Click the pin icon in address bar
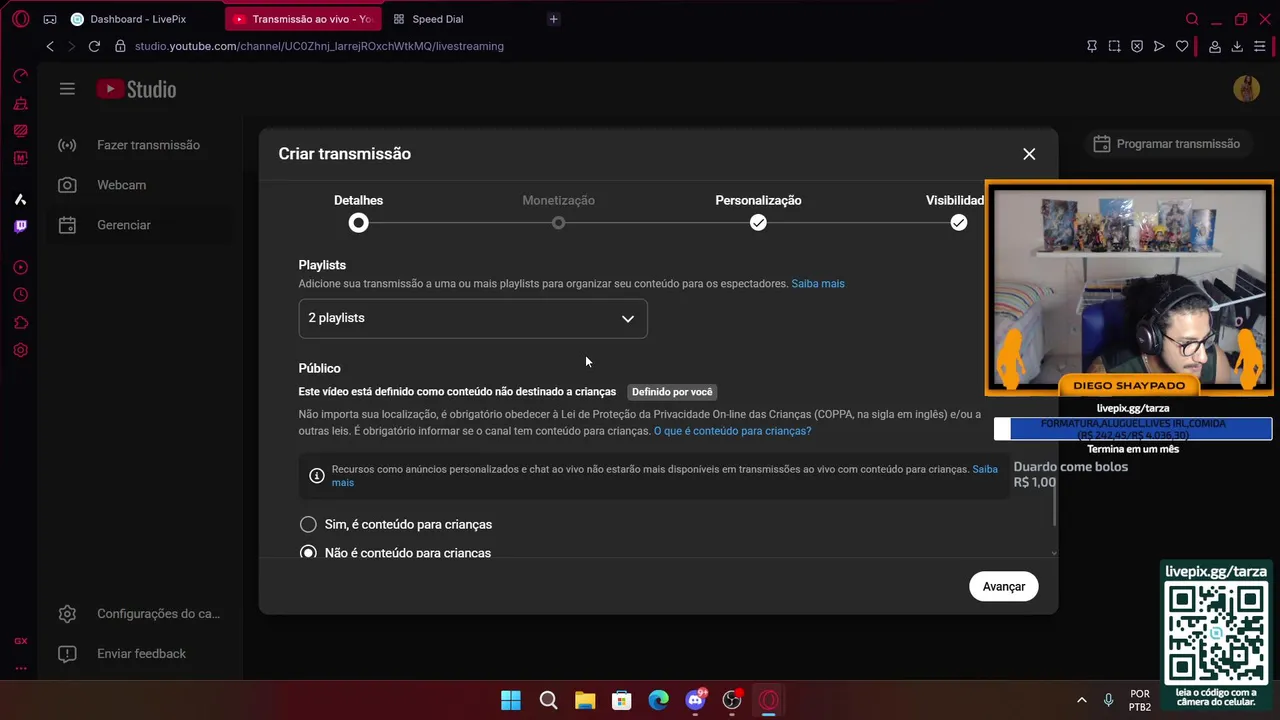 click(1092, 46)
